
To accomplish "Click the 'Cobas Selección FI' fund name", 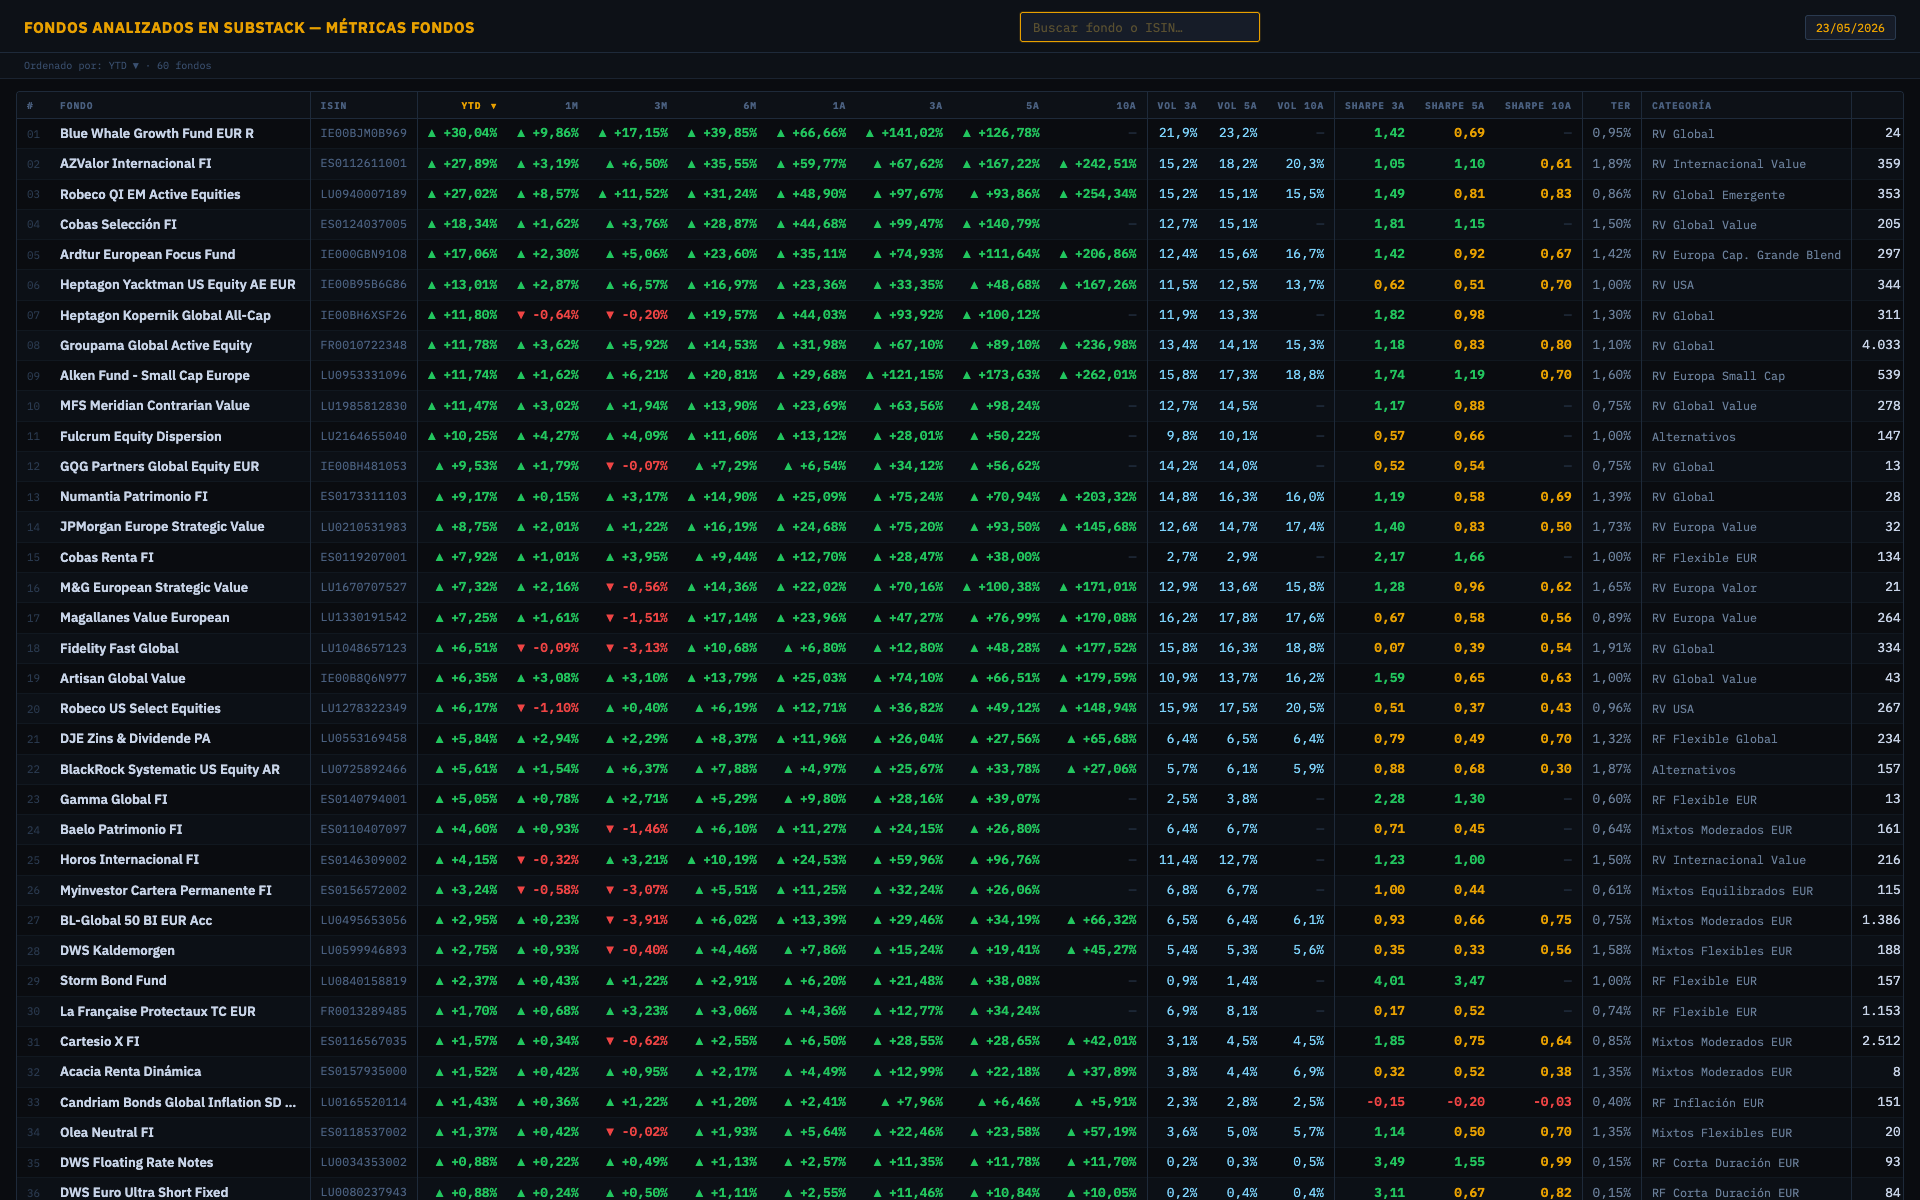I will [x=118, y=224].
